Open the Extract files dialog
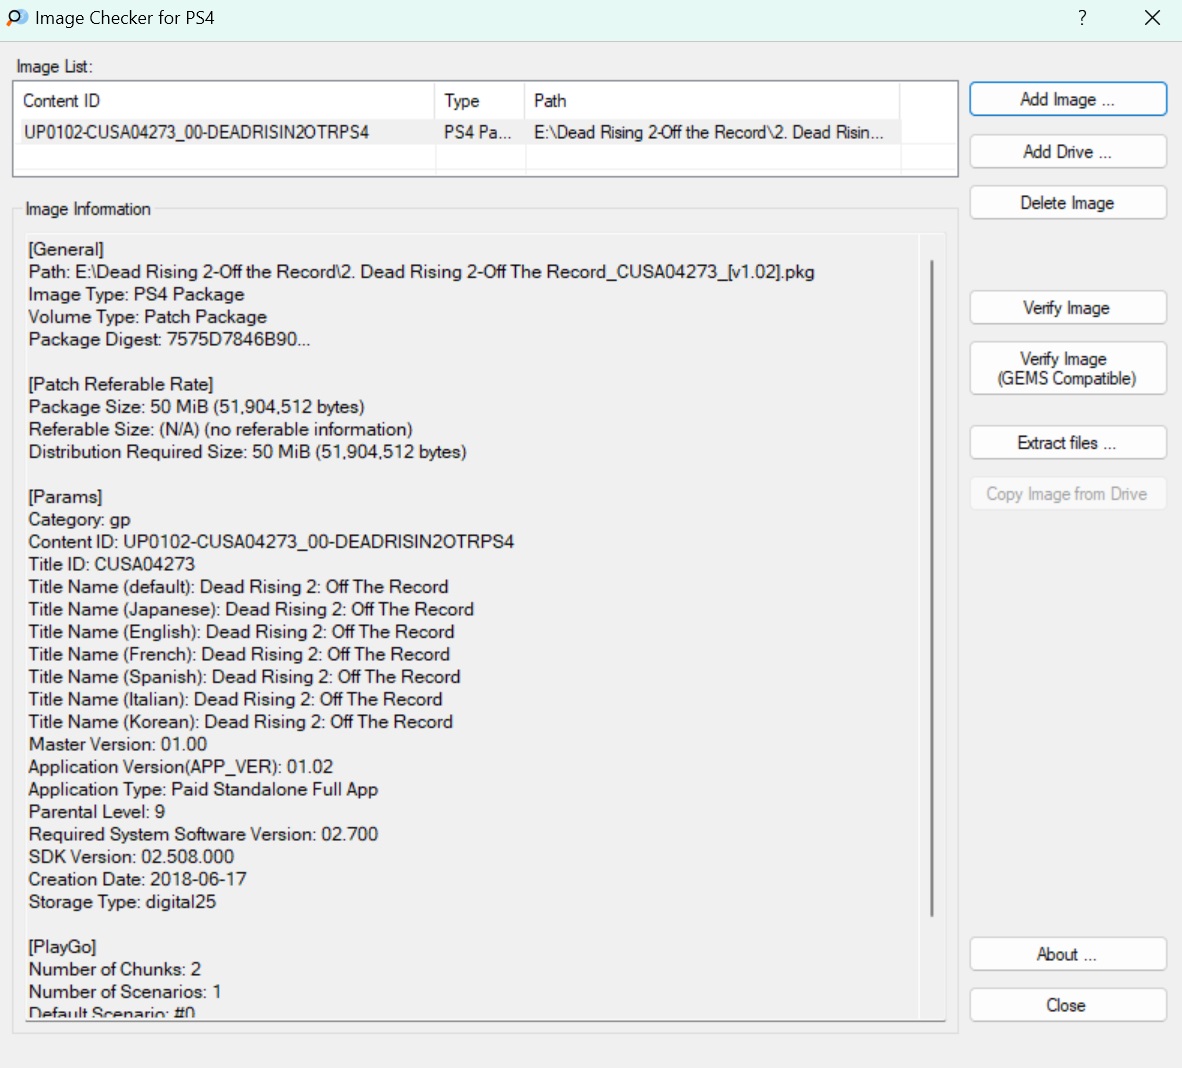The image size is (1182, 1068). [x=1067, y=443]
